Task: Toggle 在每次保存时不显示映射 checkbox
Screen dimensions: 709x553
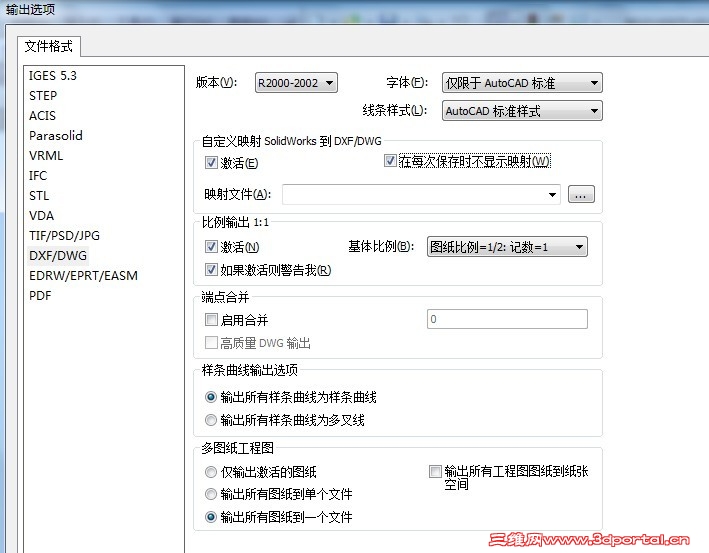Action: click(x=390, y=161)
